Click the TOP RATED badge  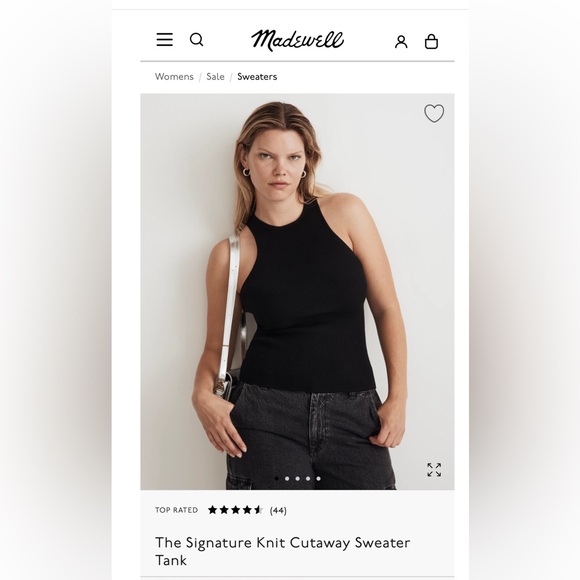176,510
